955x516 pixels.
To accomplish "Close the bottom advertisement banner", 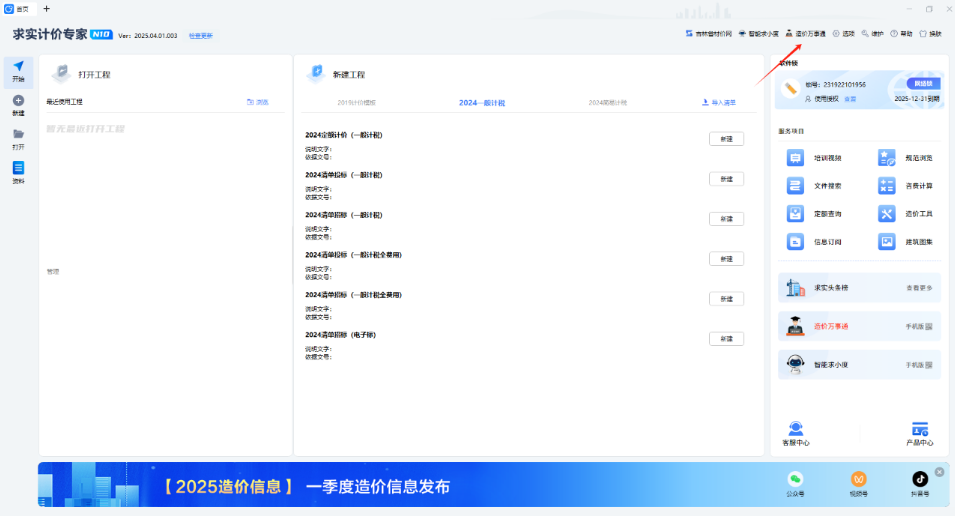I will pyautogui.click(x=939, y=472).
